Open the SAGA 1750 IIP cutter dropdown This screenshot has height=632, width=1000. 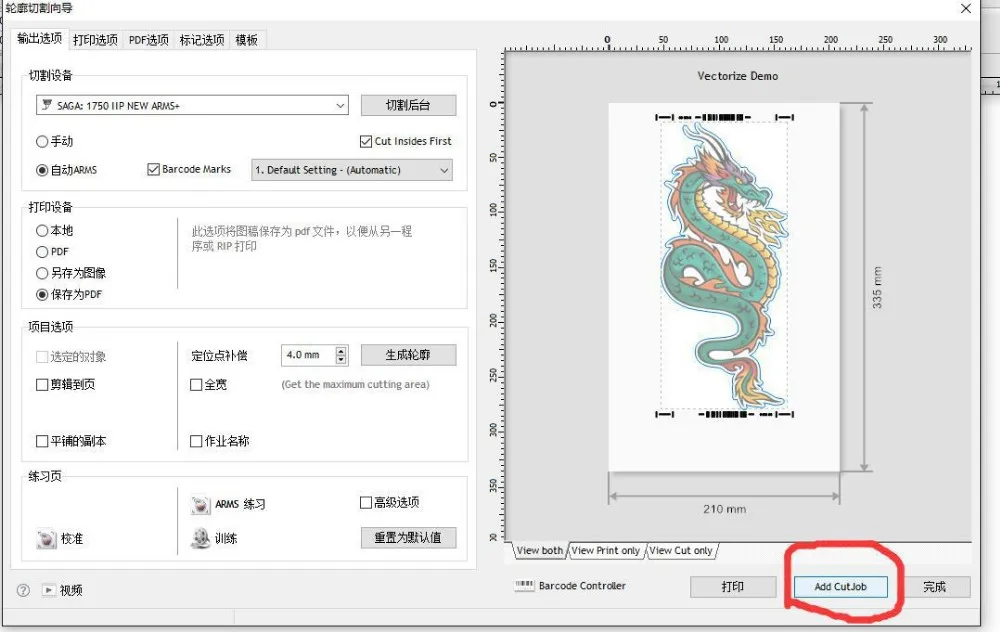click(192, 105)
